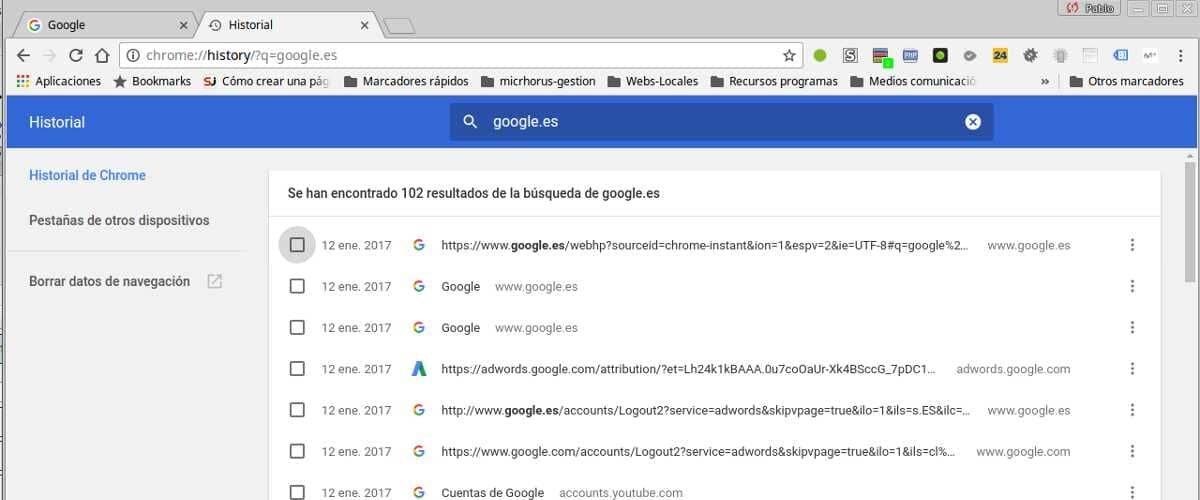Open the Cómo crear una pág bookmark
The image size is (1200, 500).
[266, 81]
